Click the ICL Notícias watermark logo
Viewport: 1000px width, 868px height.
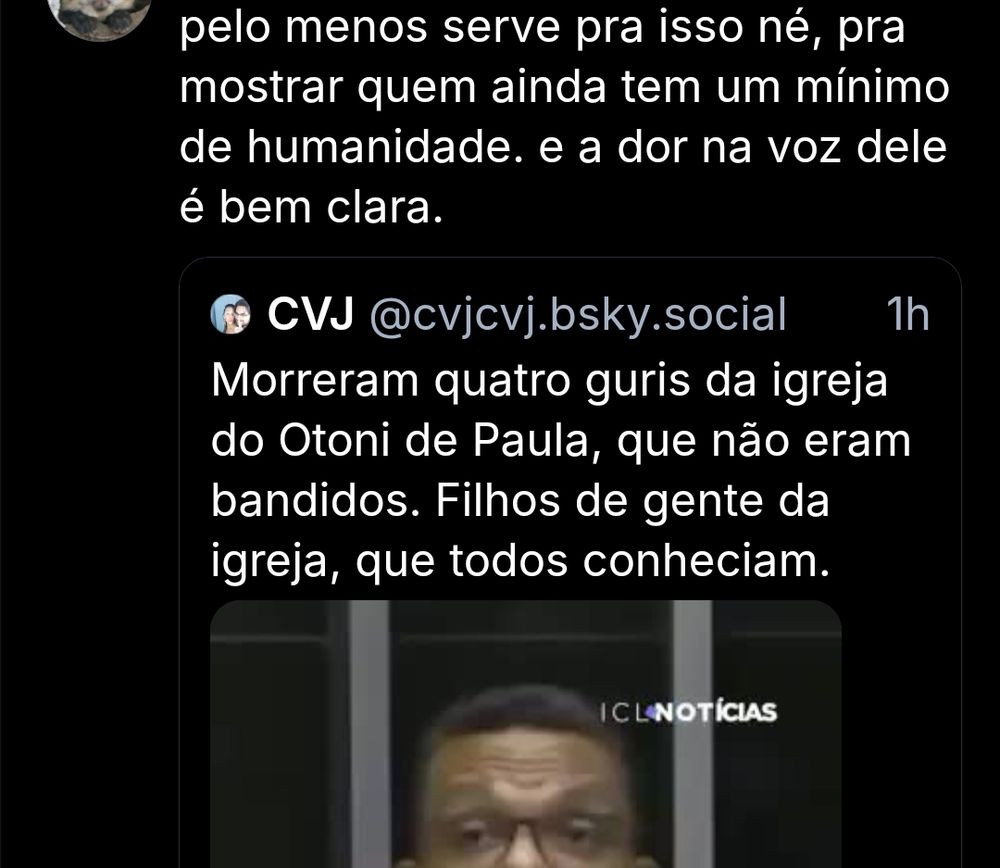click(x=689, y=712)
